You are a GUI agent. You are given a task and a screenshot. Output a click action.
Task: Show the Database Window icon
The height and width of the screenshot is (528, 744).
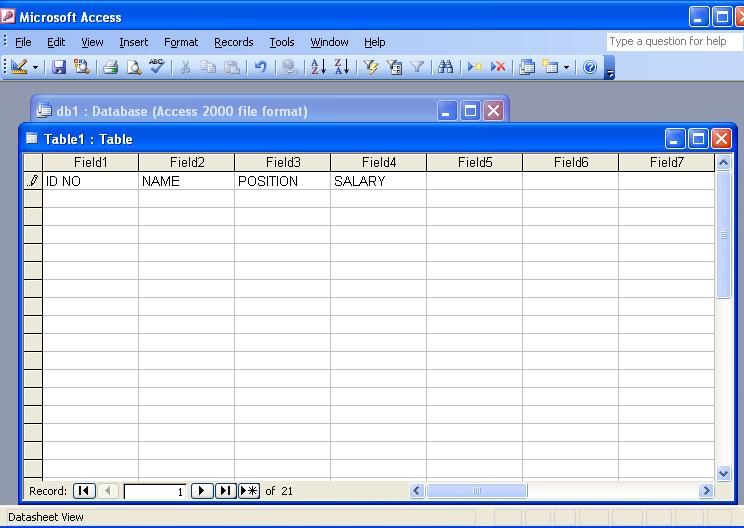pos(527,67)
